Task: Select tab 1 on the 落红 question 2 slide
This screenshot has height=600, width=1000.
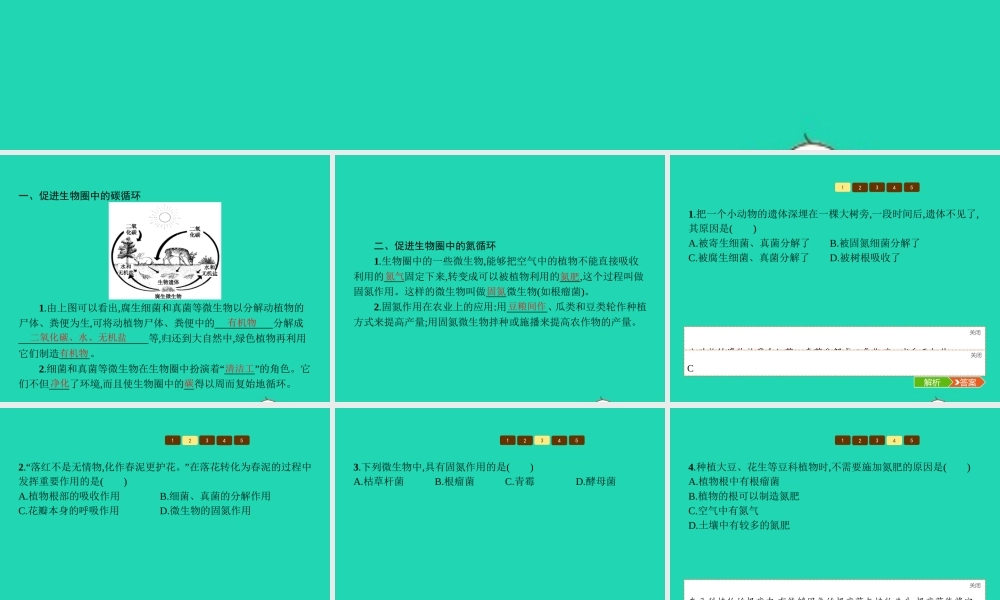Action: pyautogui.click(x=172, y=440)
